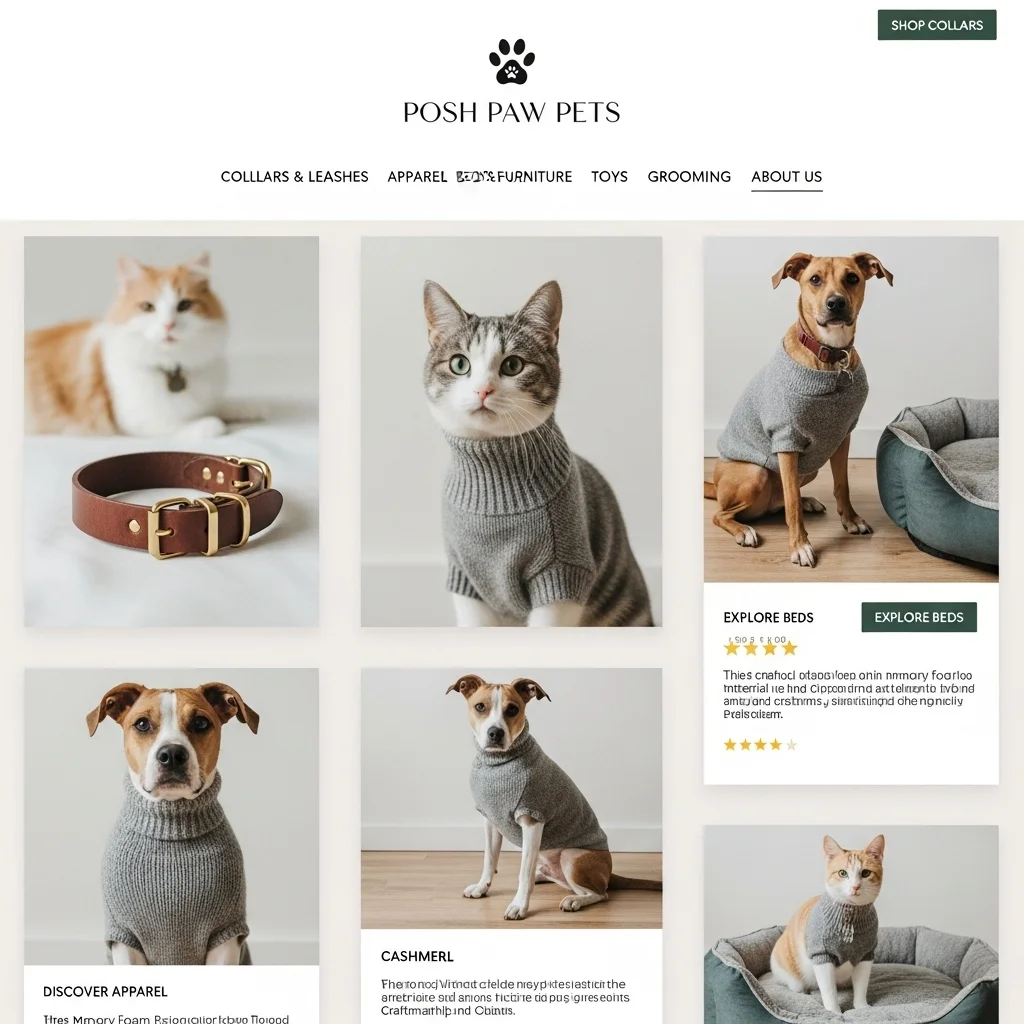Click the Shop Collars button

tap(936, 25)
